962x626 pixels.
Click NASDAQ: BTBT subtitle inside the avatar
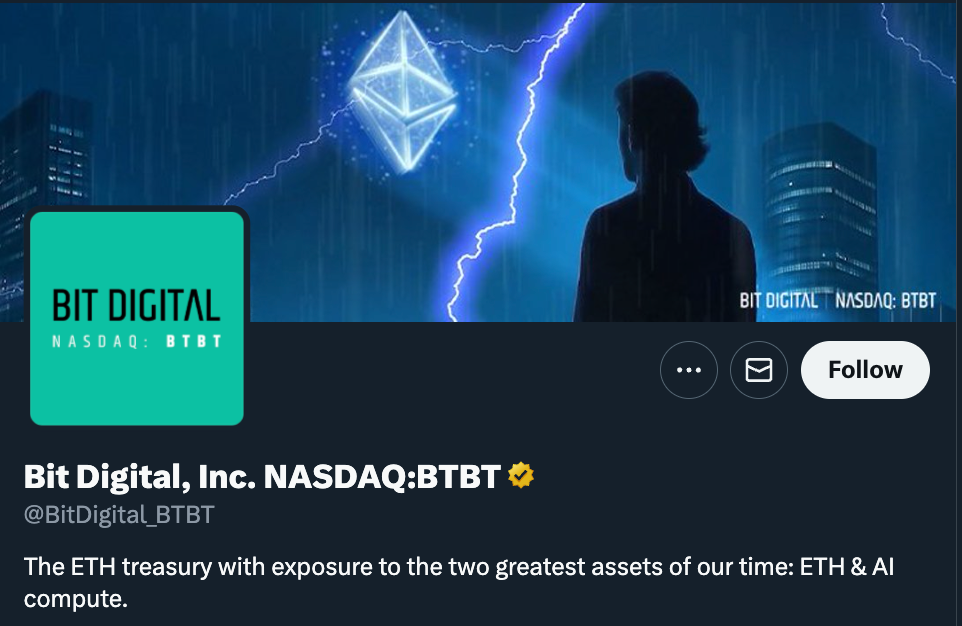137,341
